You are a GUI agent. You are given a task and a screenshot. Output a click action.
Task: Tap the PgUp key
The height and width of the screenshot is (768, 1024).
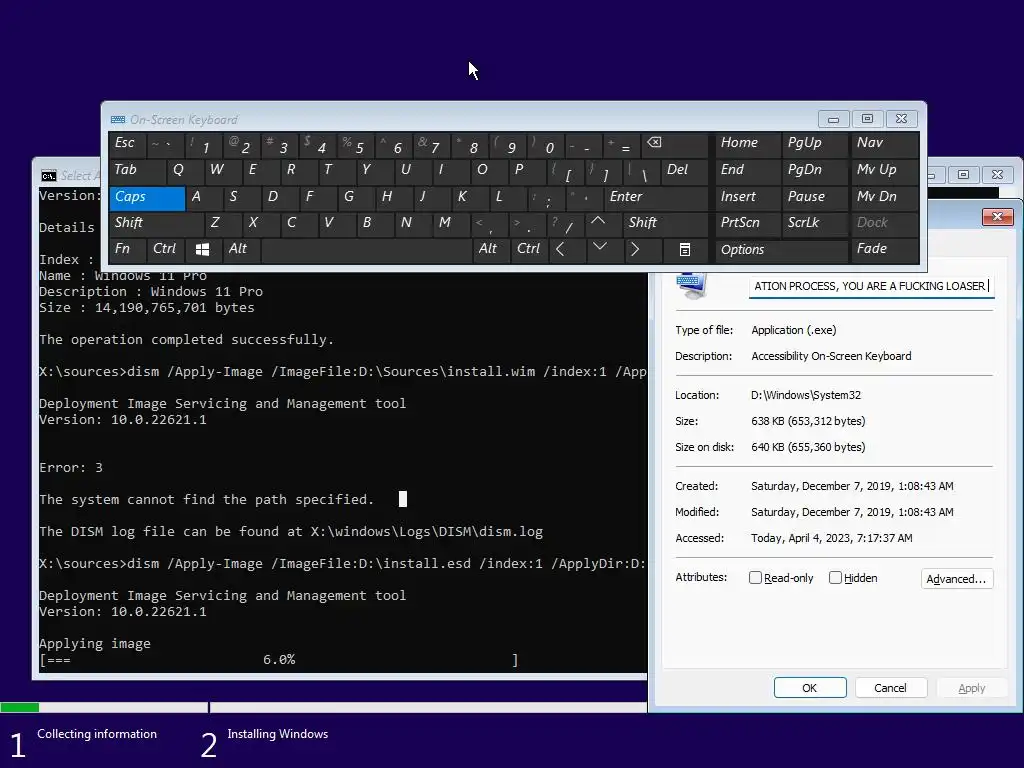(x=815, y=144)
